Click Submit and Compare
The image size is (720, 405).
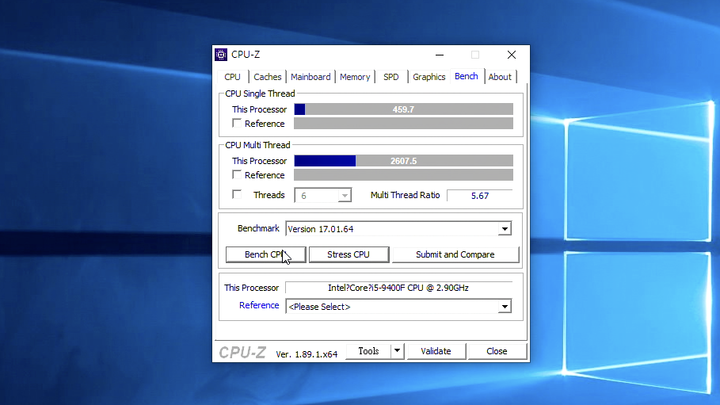tap(455, 254)
